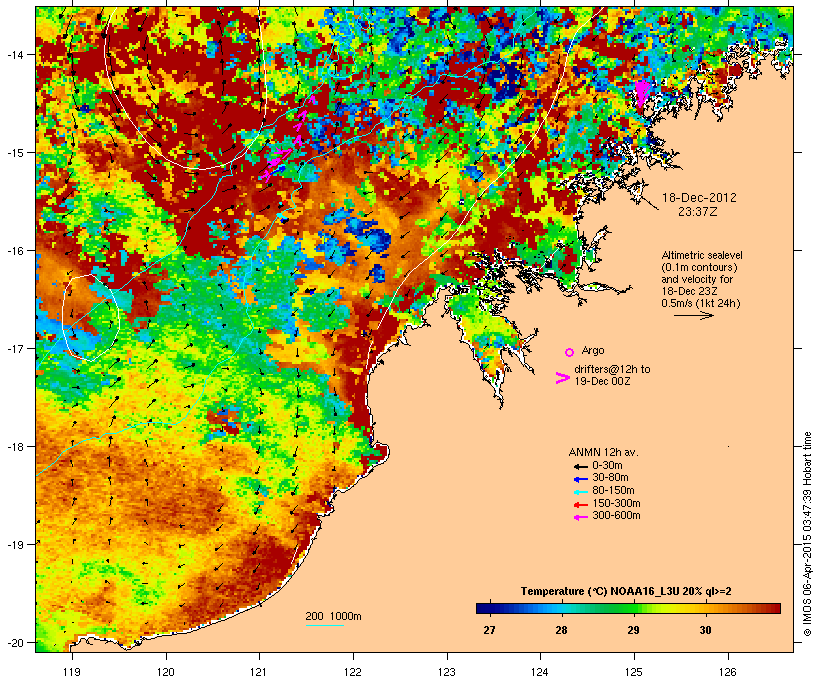820x680 pixels.
Task: Click the longitude axis label 120
Action: point(166,672)
